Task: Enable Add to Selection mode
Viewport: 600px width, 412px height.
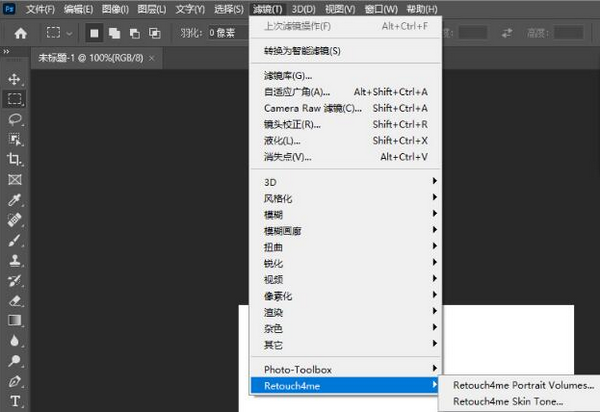Action: point(112,33)
